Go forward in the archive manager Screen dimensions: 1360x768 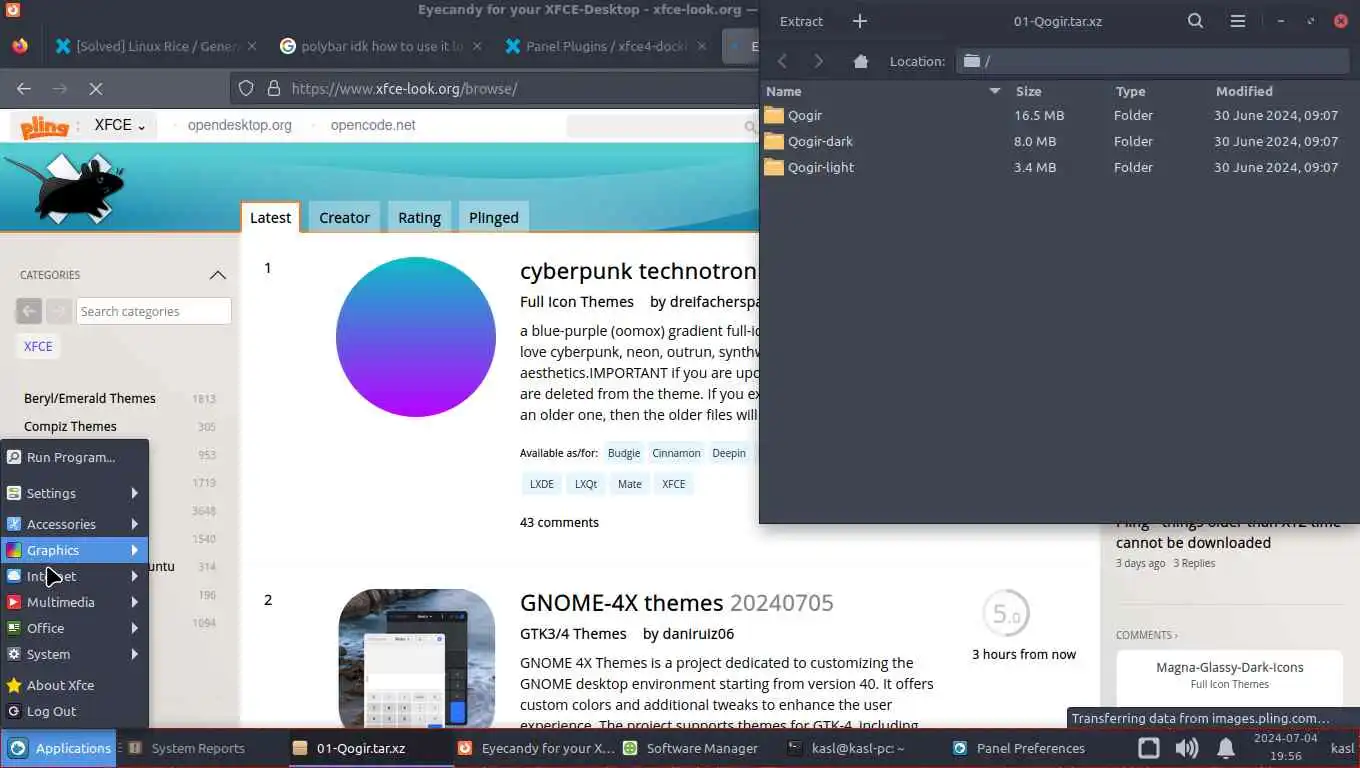pyautogui.click(x=819, y=61)
